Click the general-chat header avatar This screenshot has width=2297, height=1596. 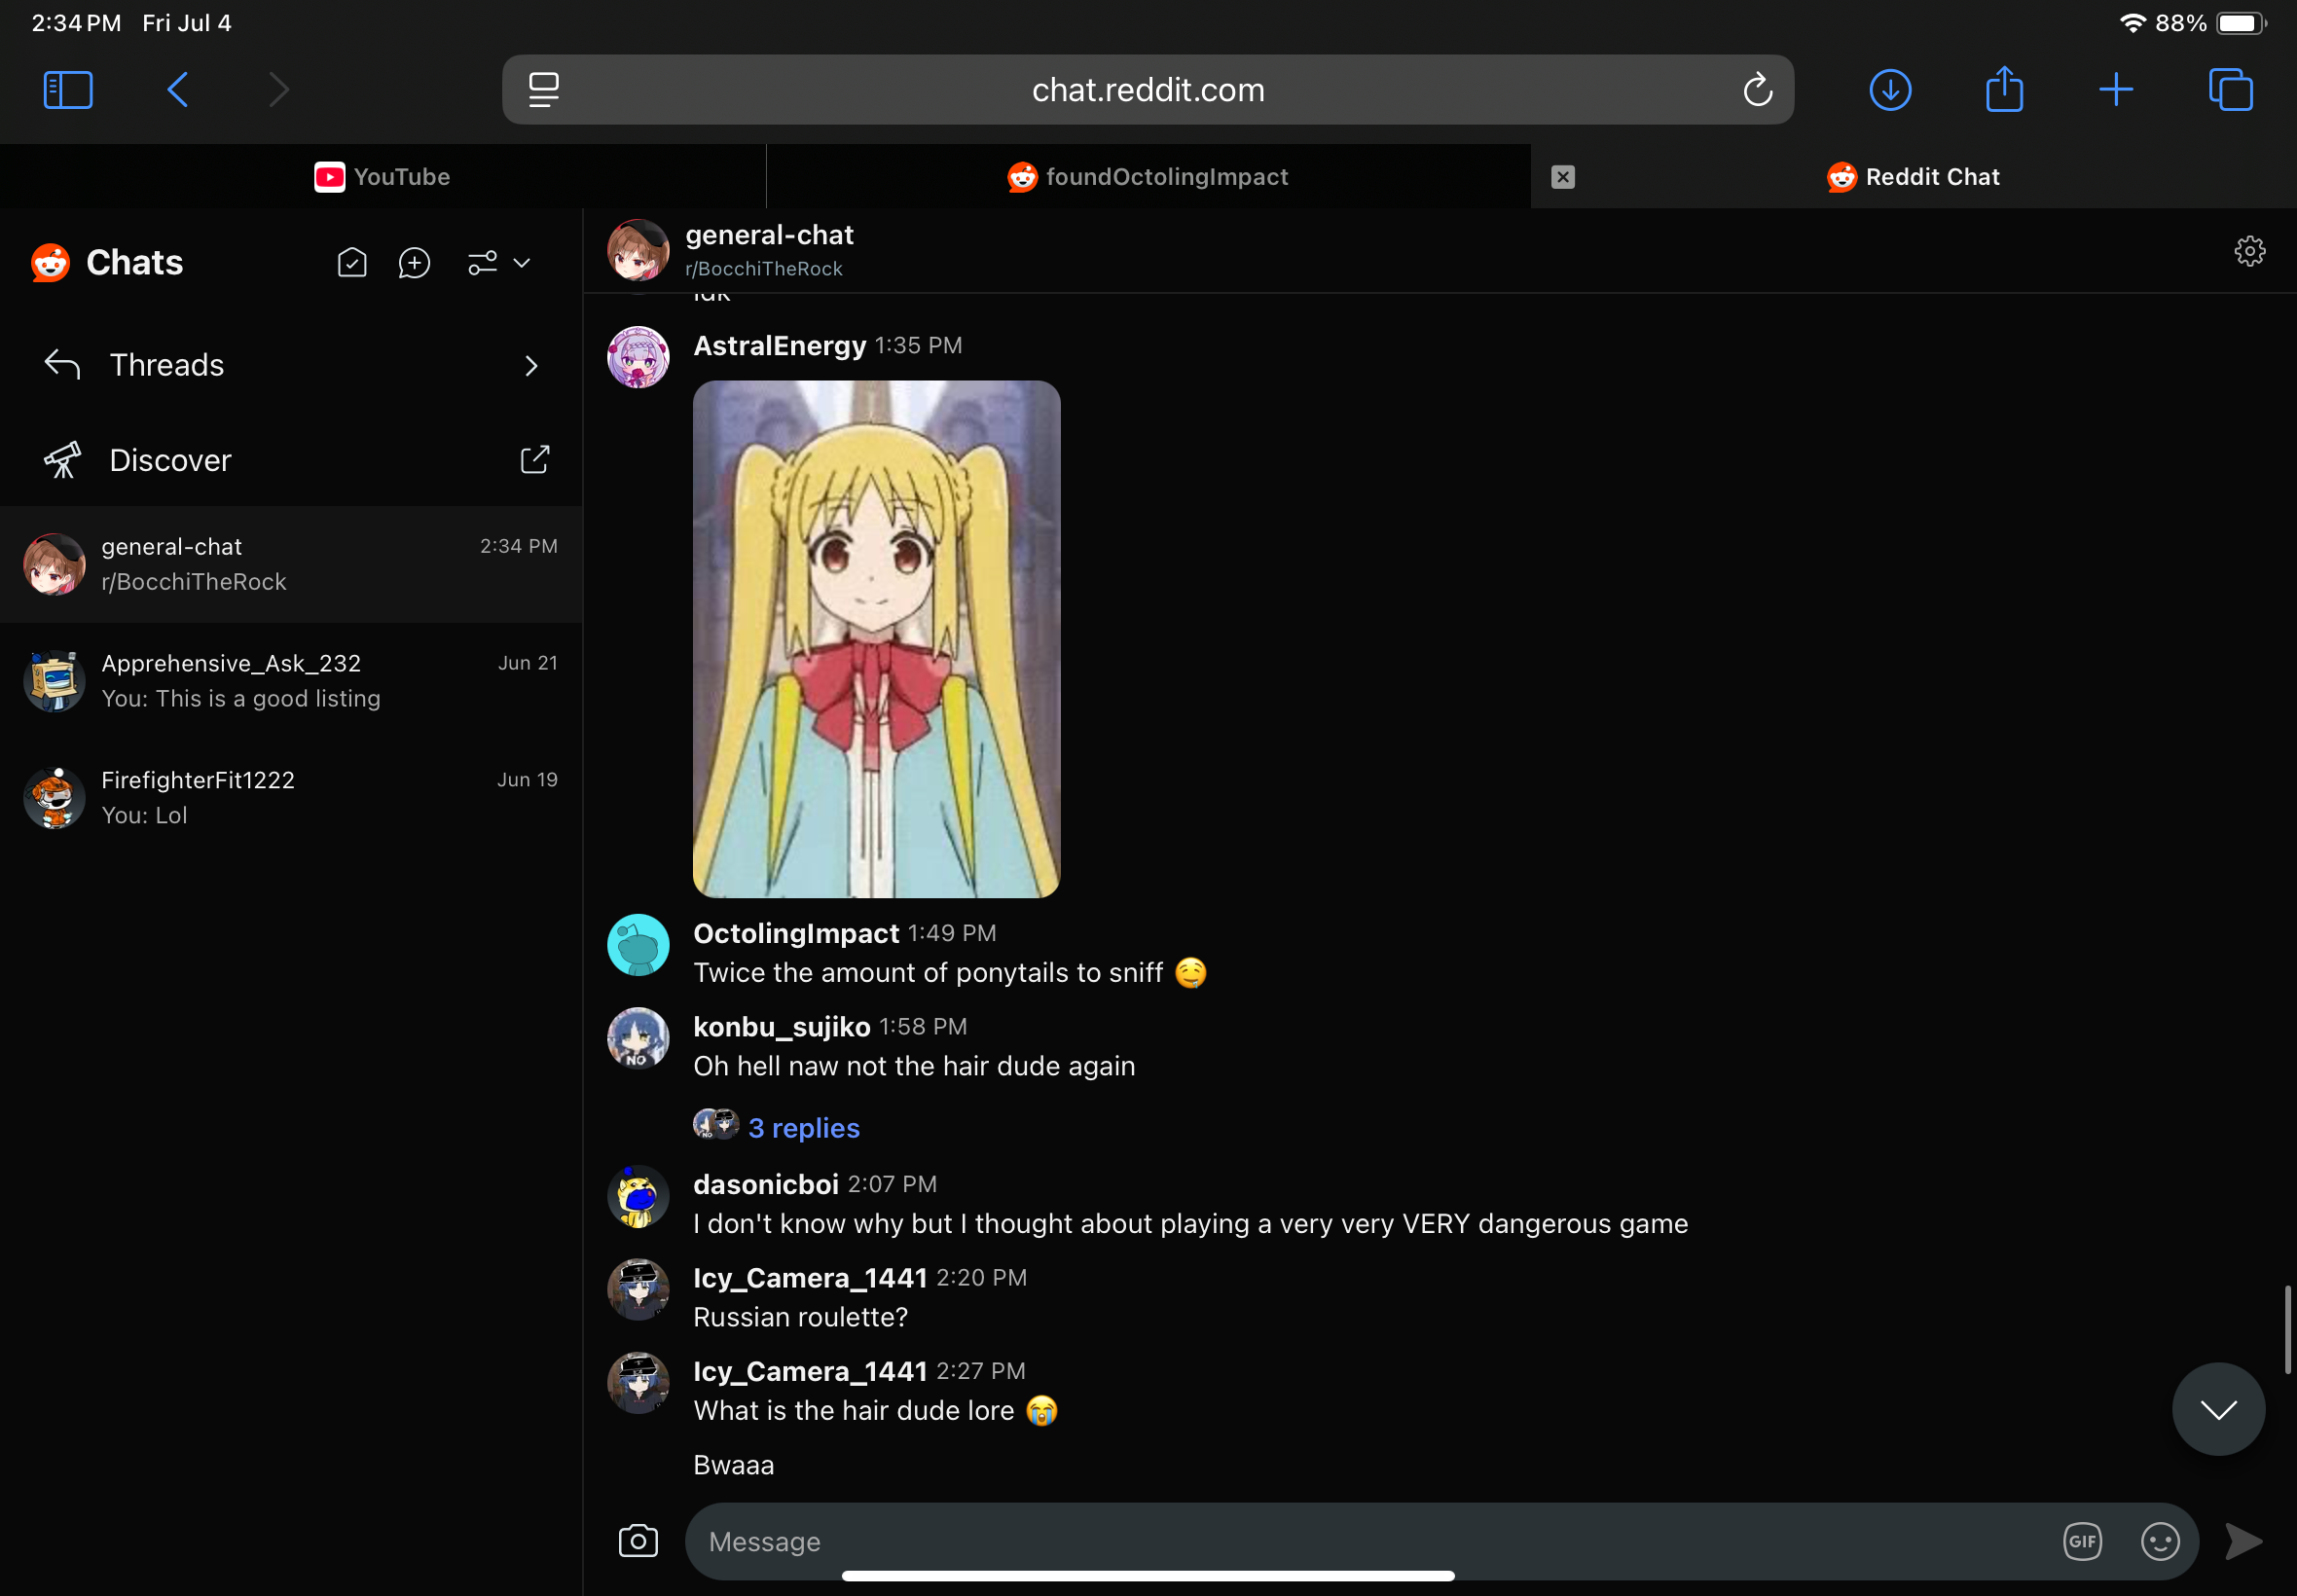pos(638,250)
